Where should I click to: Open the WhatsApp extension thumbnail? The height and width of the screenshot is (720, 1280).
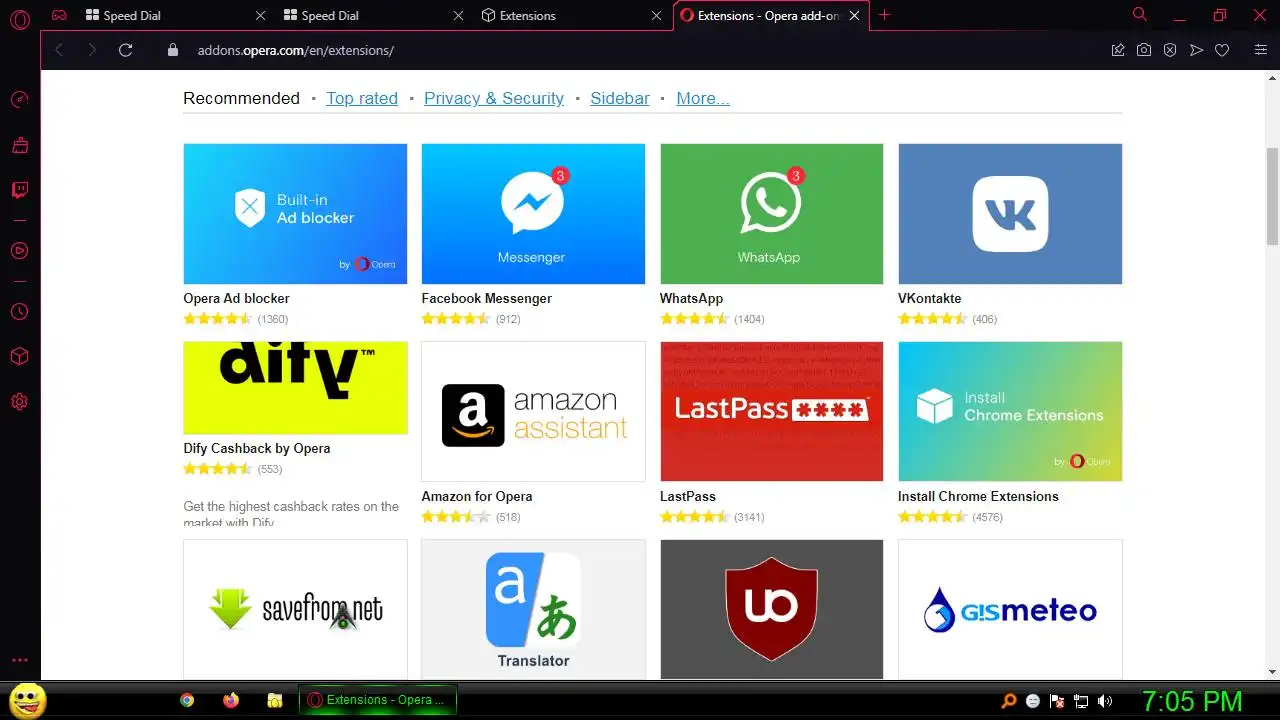coord(771,214)
